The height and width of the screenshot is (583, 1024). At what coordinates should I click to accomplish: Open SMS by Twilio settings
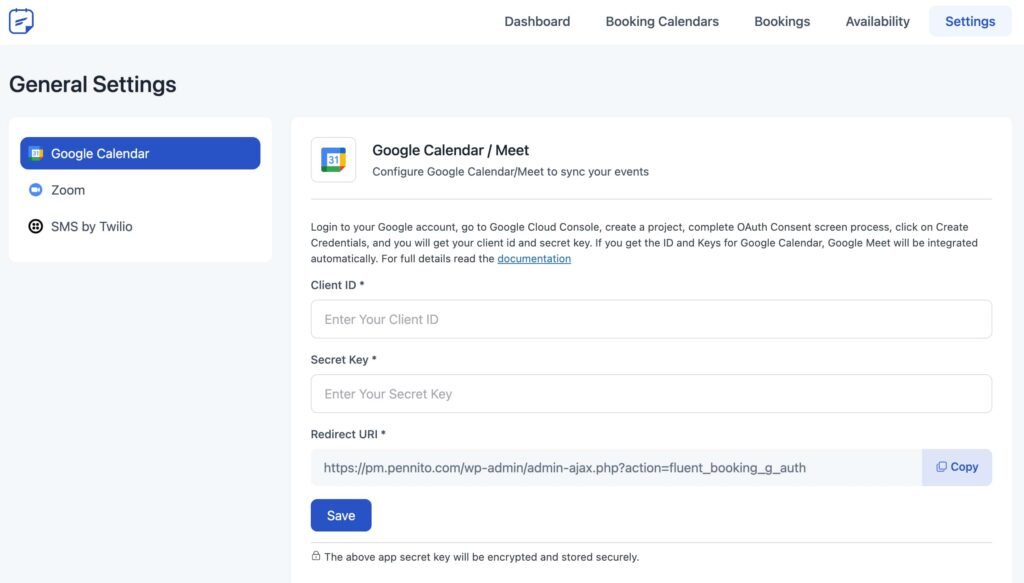pyautogui.click(x=140, y=227)
